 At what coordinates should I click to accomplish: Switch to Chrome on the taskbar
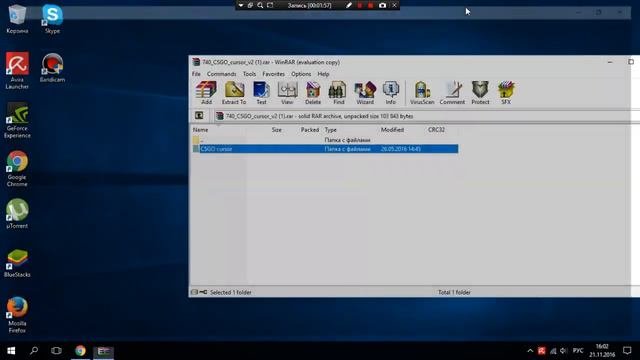80,351
